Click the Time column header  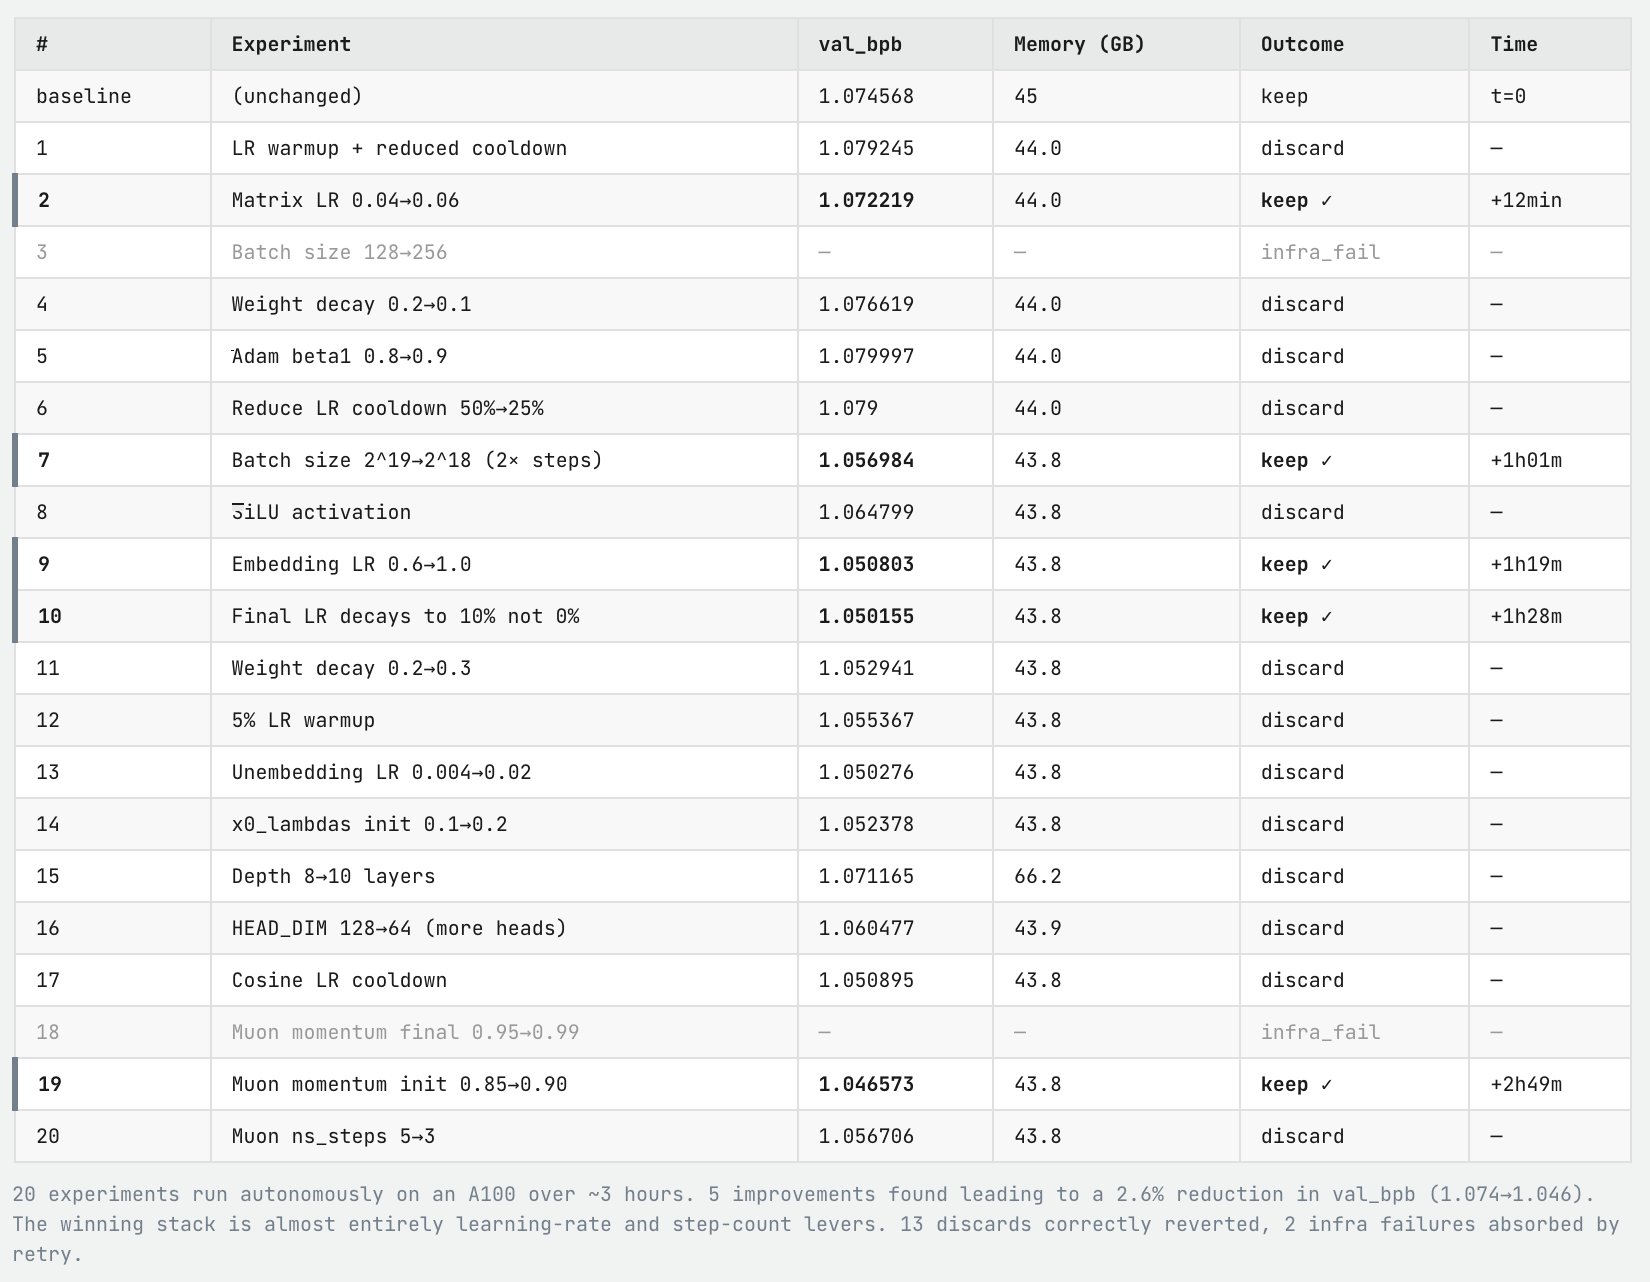pyautogui.click(x=1514, y=44)
